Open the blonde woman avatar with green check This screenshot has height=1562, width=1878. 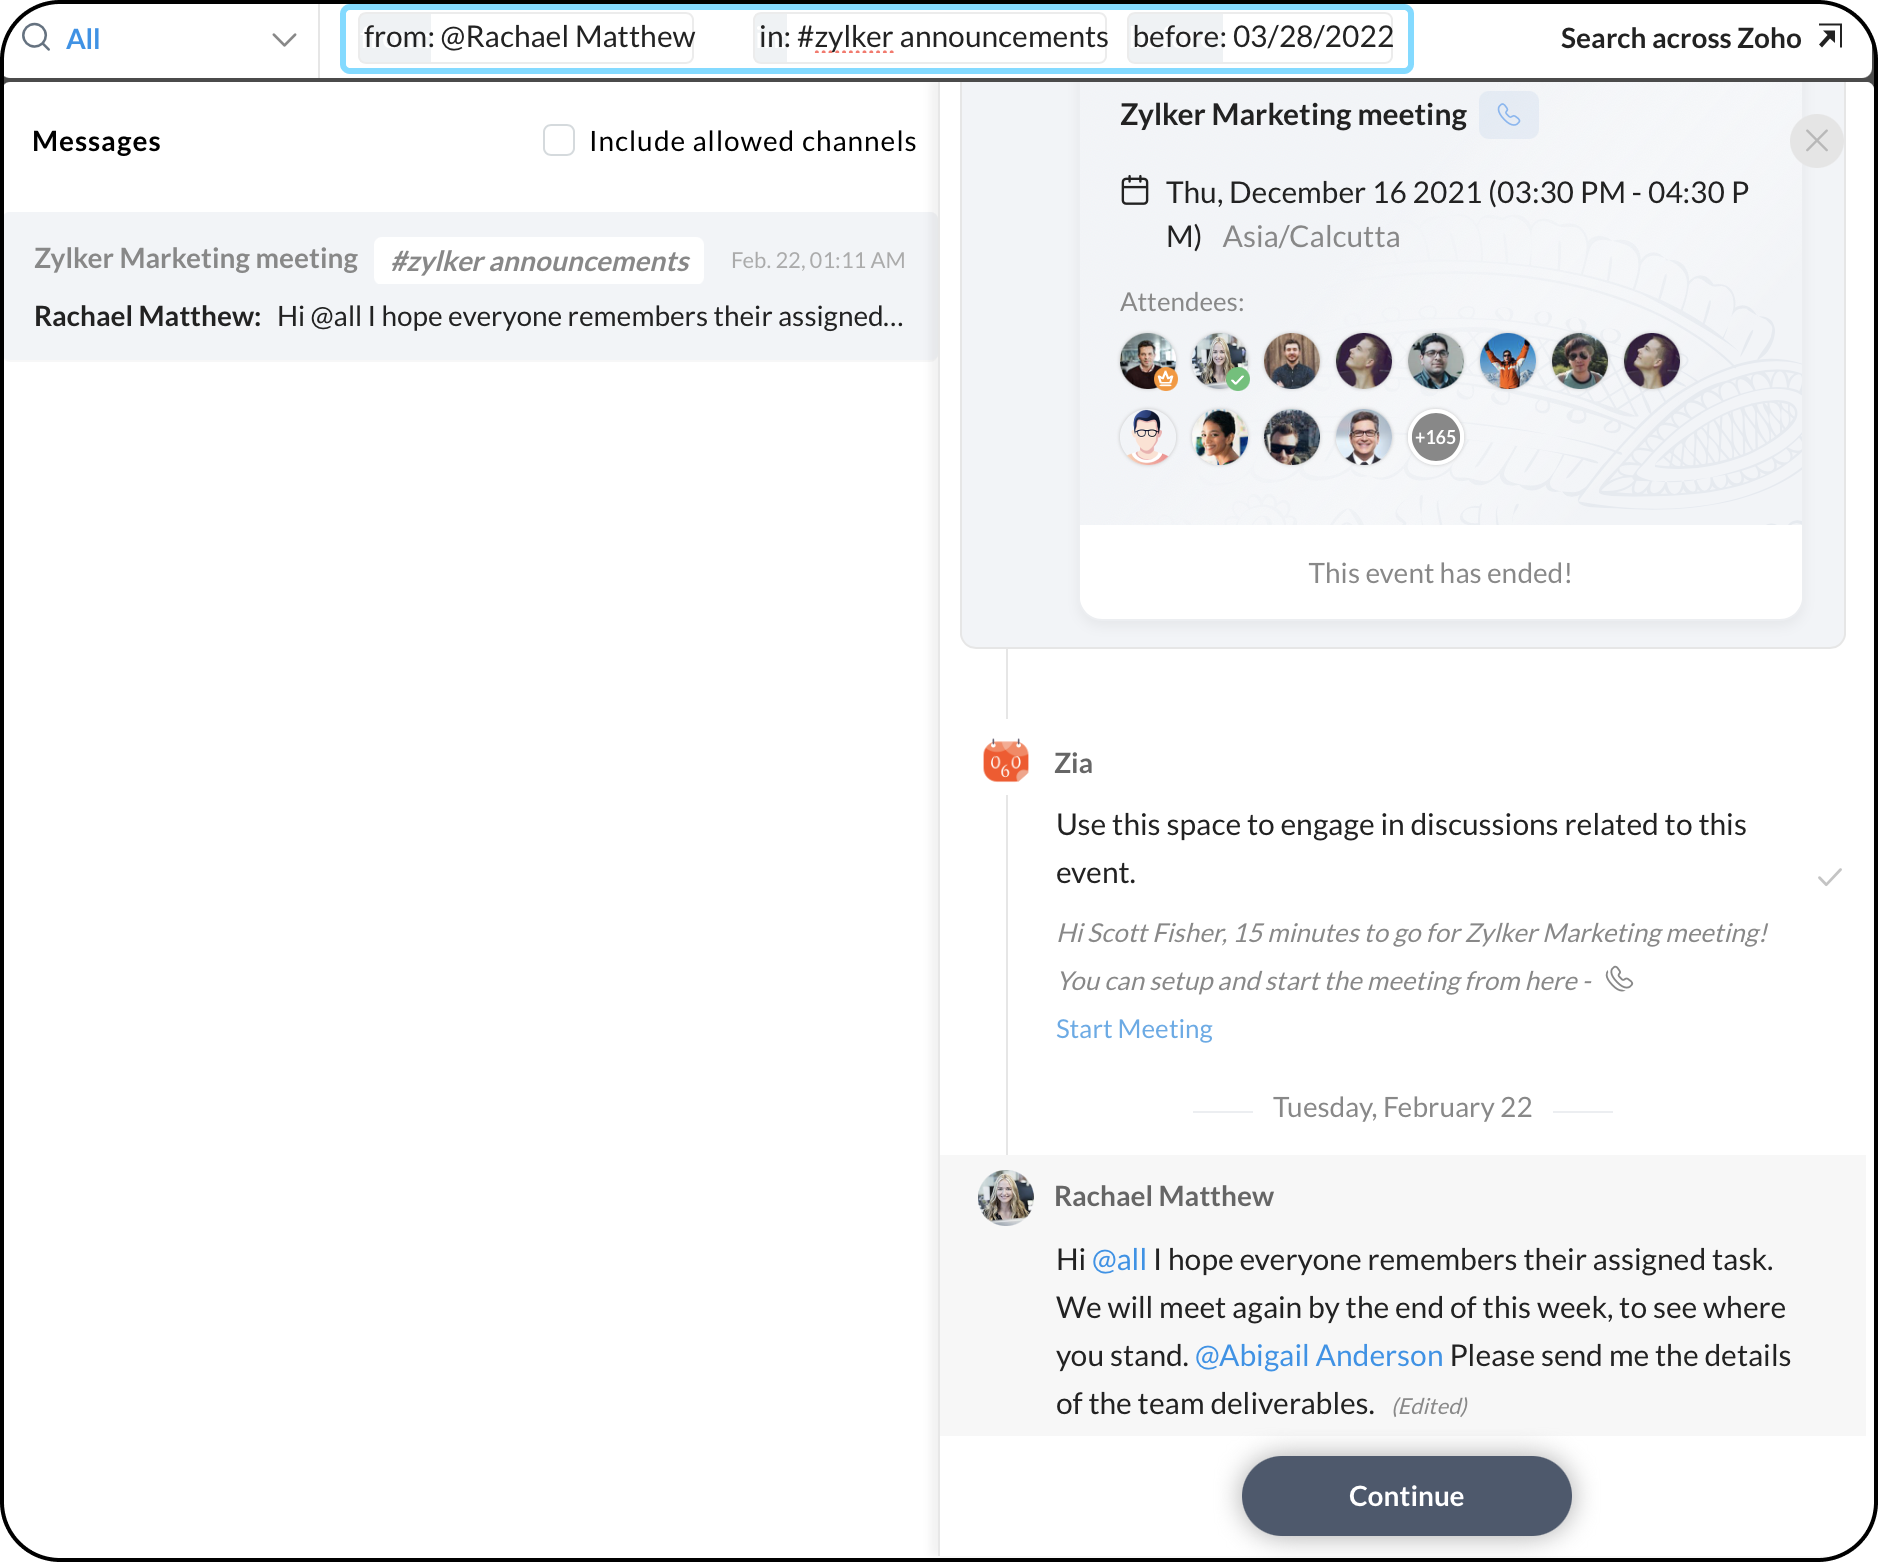tap(1220, 361)
